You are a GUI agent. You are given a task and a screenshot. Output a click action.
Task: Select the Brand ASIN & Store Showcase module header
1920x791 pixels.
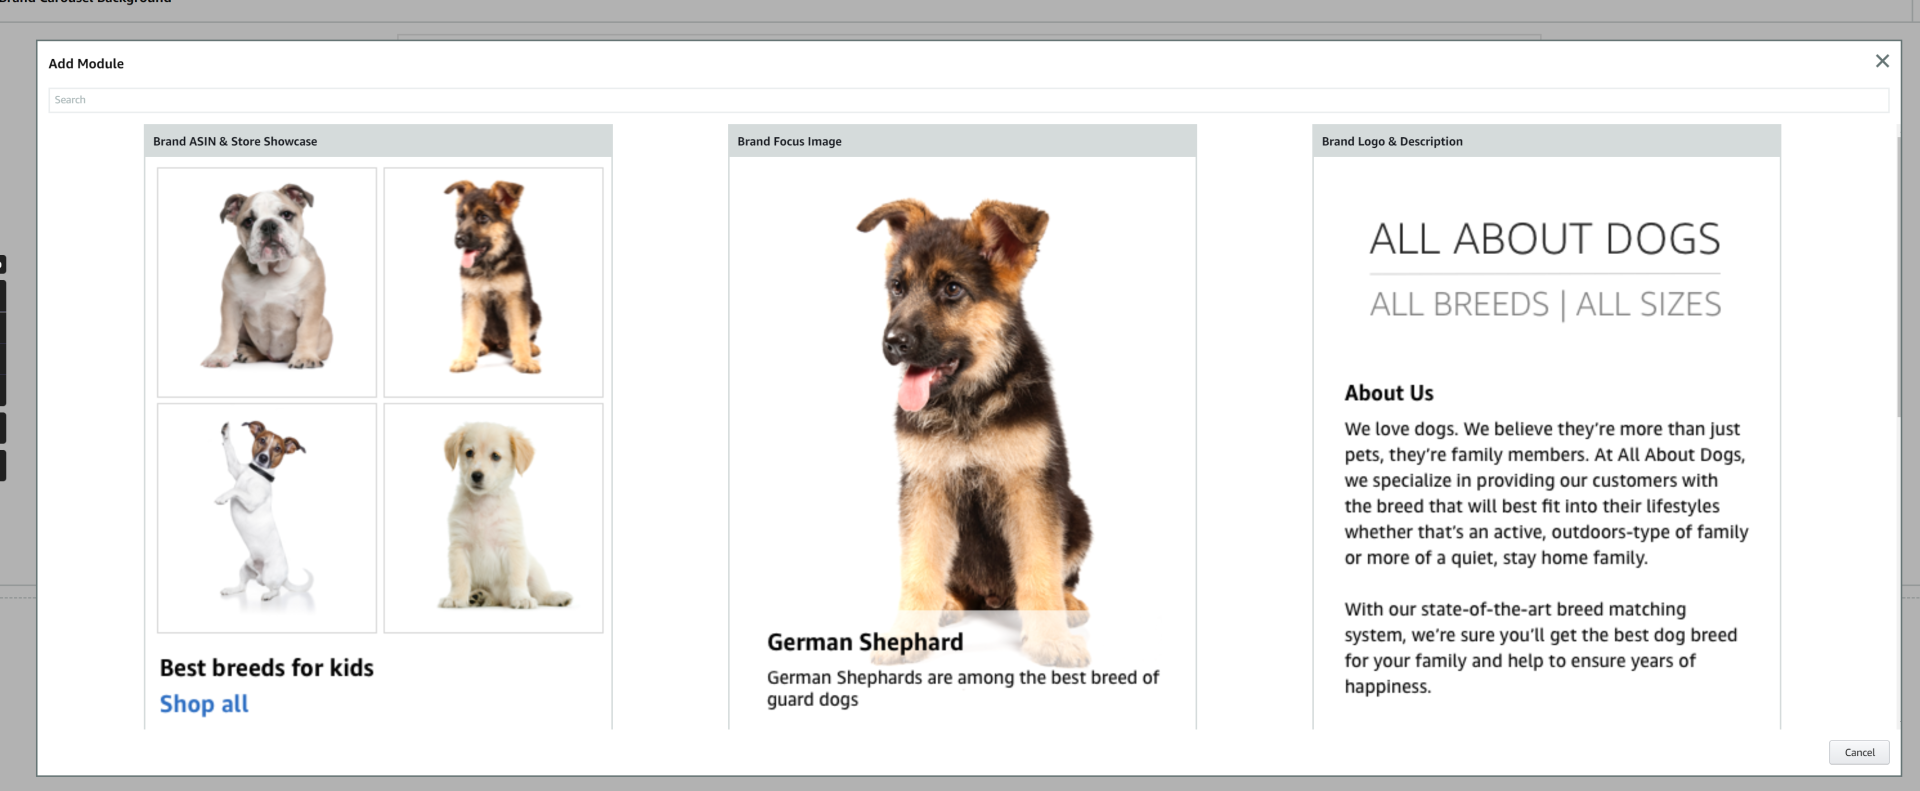[378, 141]
